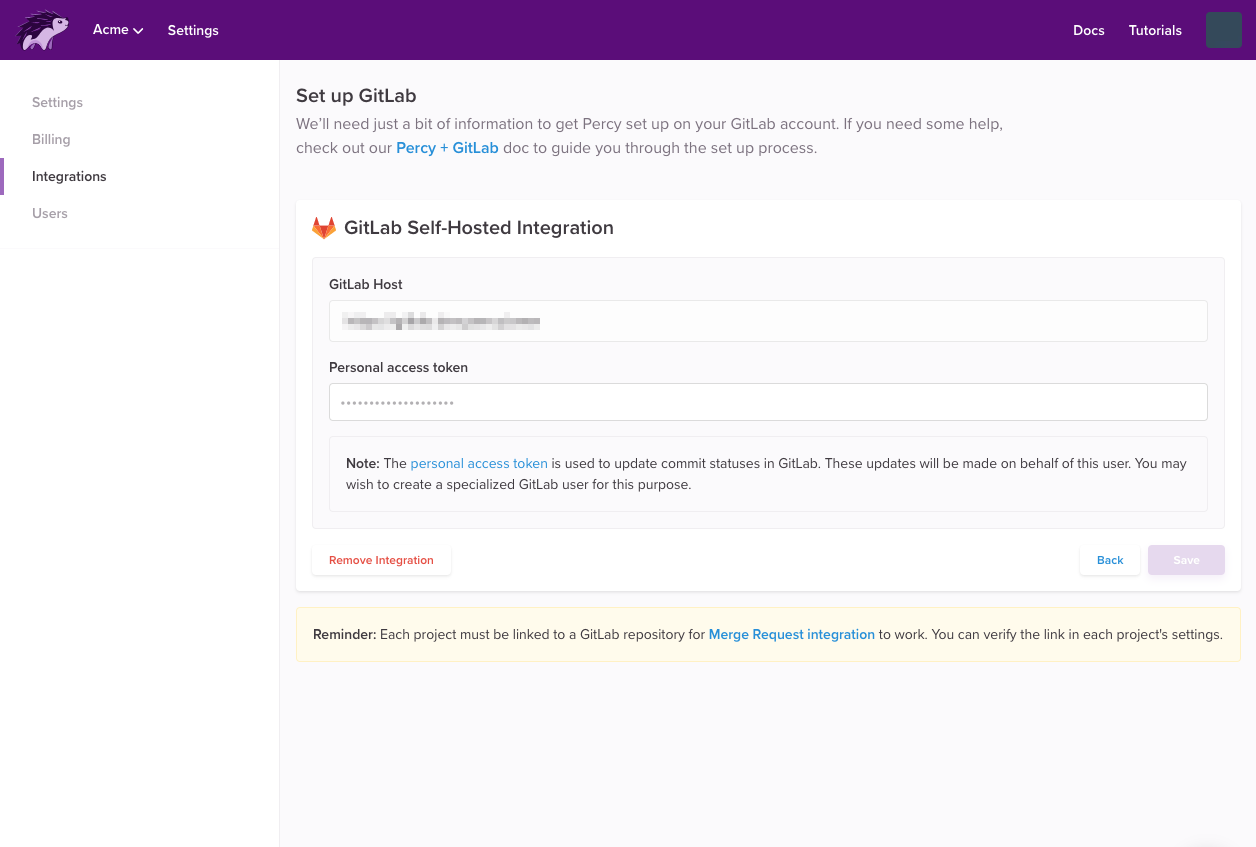Select Billing in the sidebar
Image resolution: width=1256 pixels, height=847 pixels.
51,139
